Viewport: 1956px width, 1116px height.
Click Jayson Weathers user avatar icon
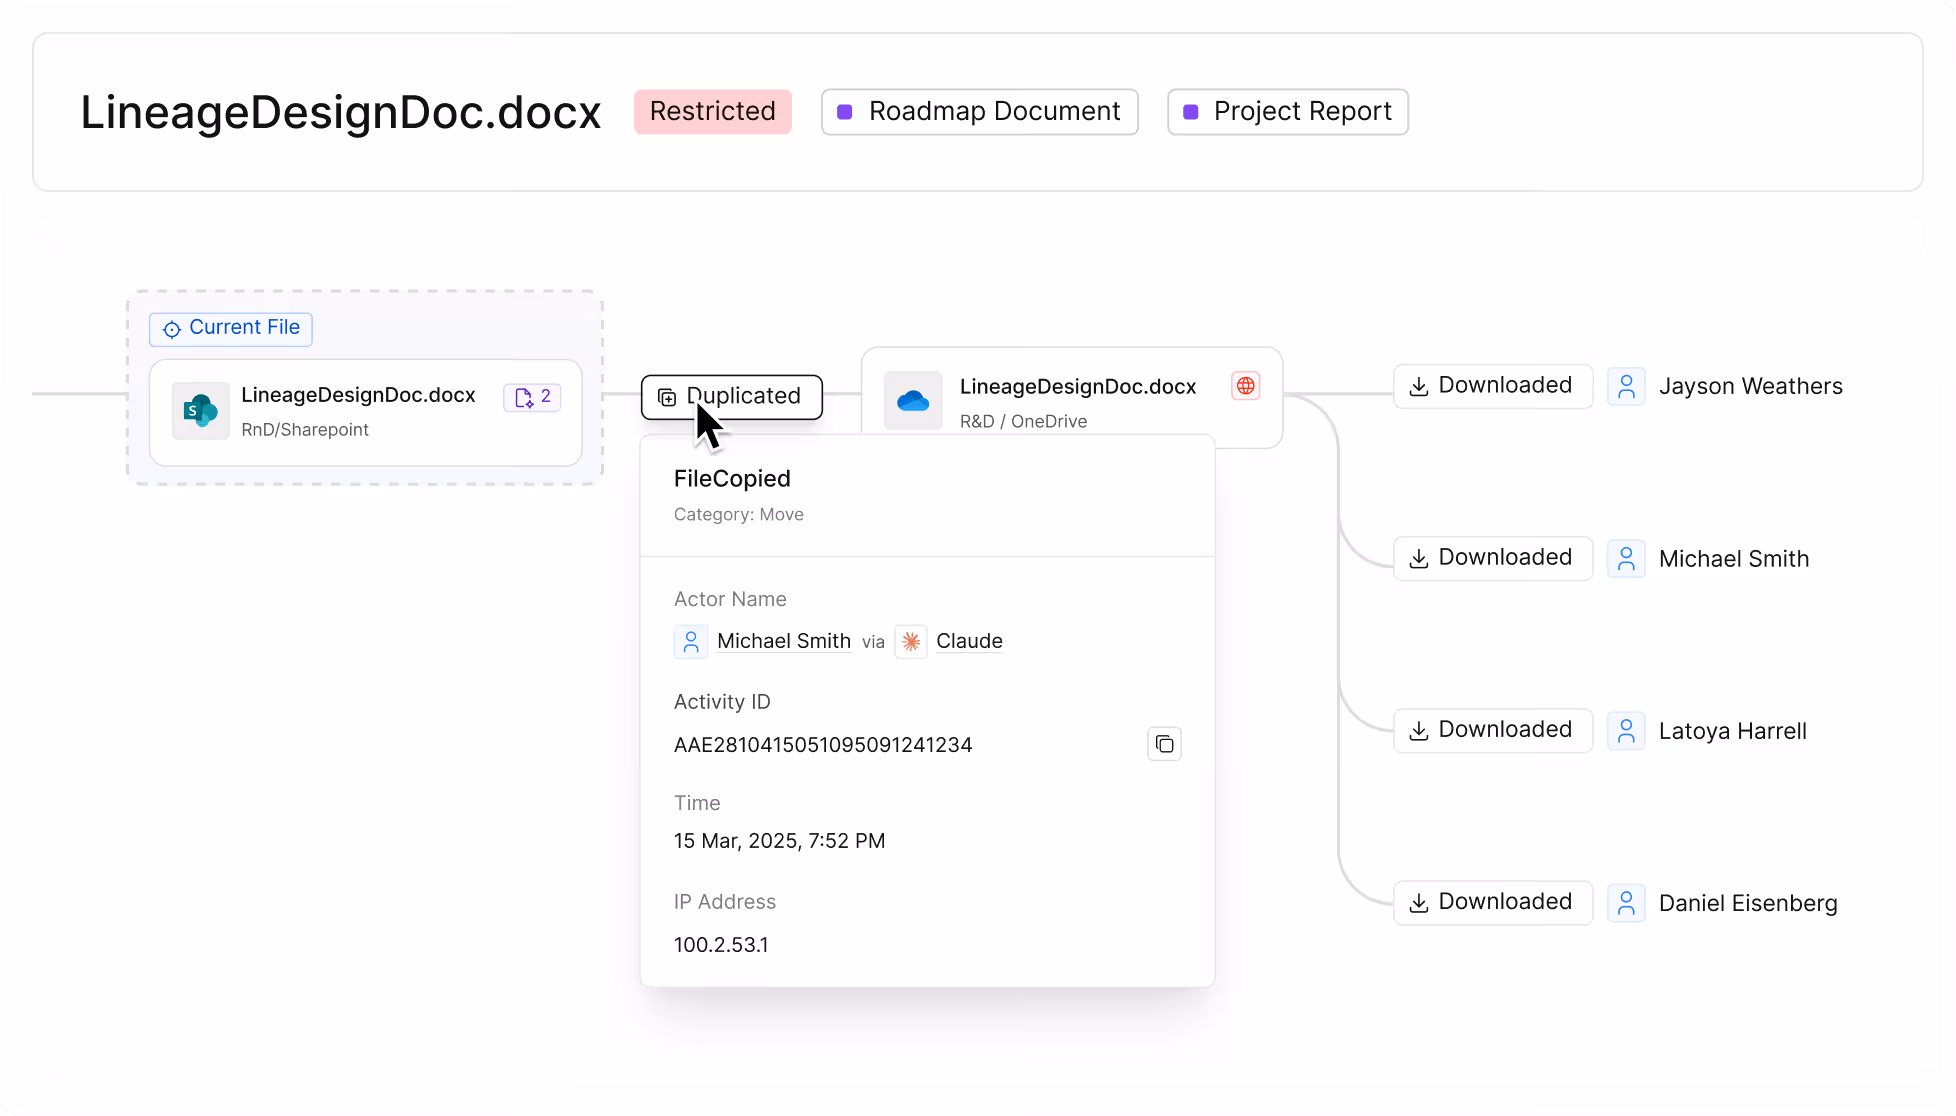pyautogui.click(x=1626, y=386)
